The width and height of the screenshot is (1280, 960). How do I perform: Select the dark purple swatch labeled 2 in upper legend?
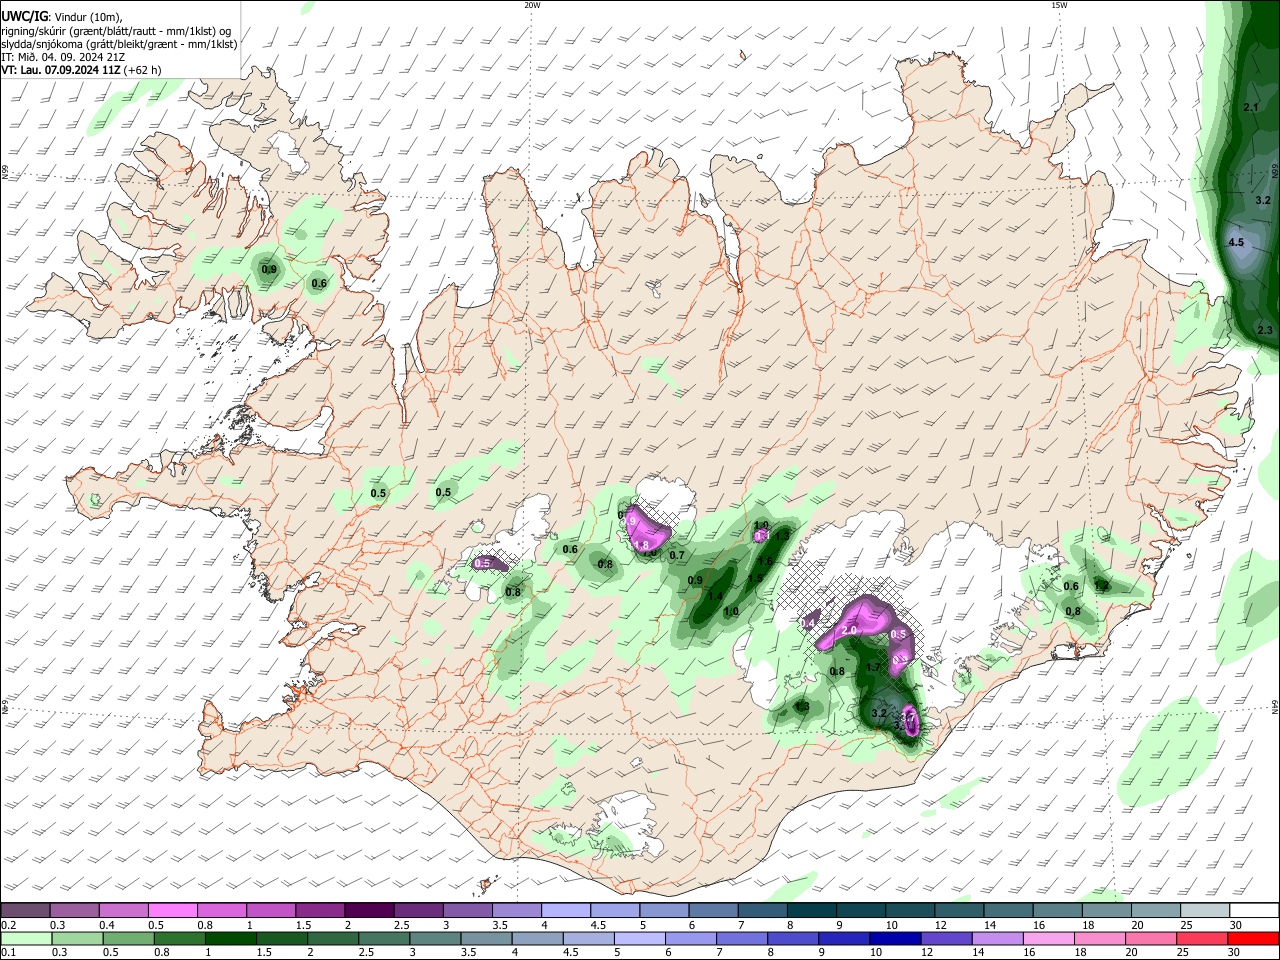tap(368, 910)
